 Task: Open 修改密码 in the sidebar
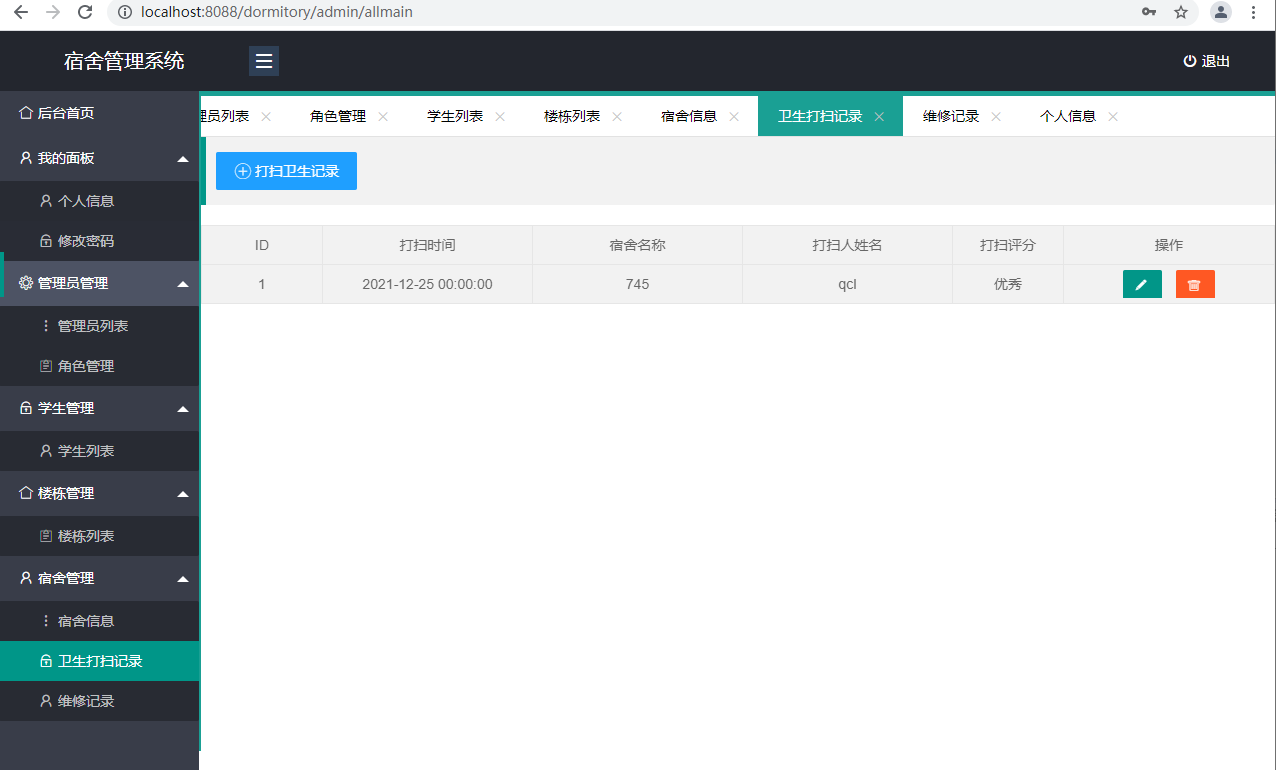[x=86, y=241]
